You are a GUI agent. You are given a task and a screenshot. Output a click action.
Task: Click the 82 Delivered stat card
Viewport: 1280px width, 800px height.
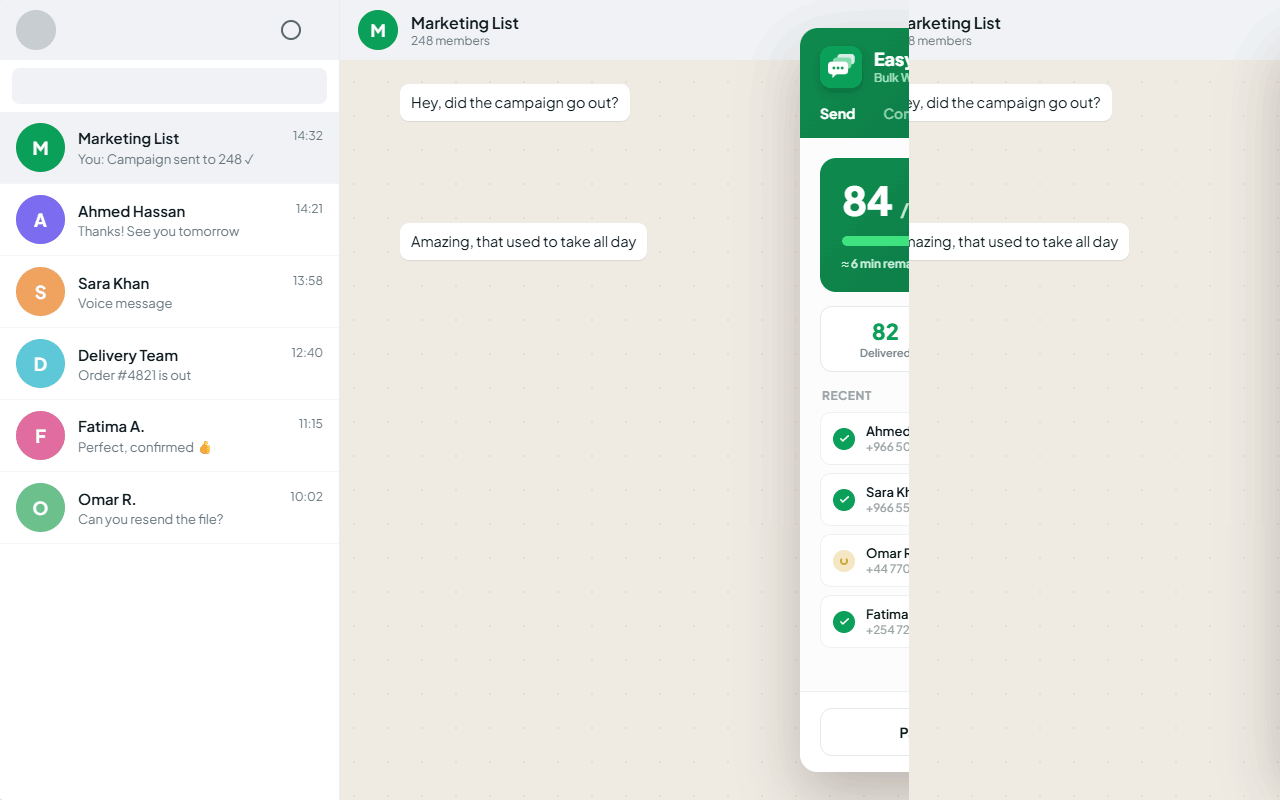coord(865,339)
